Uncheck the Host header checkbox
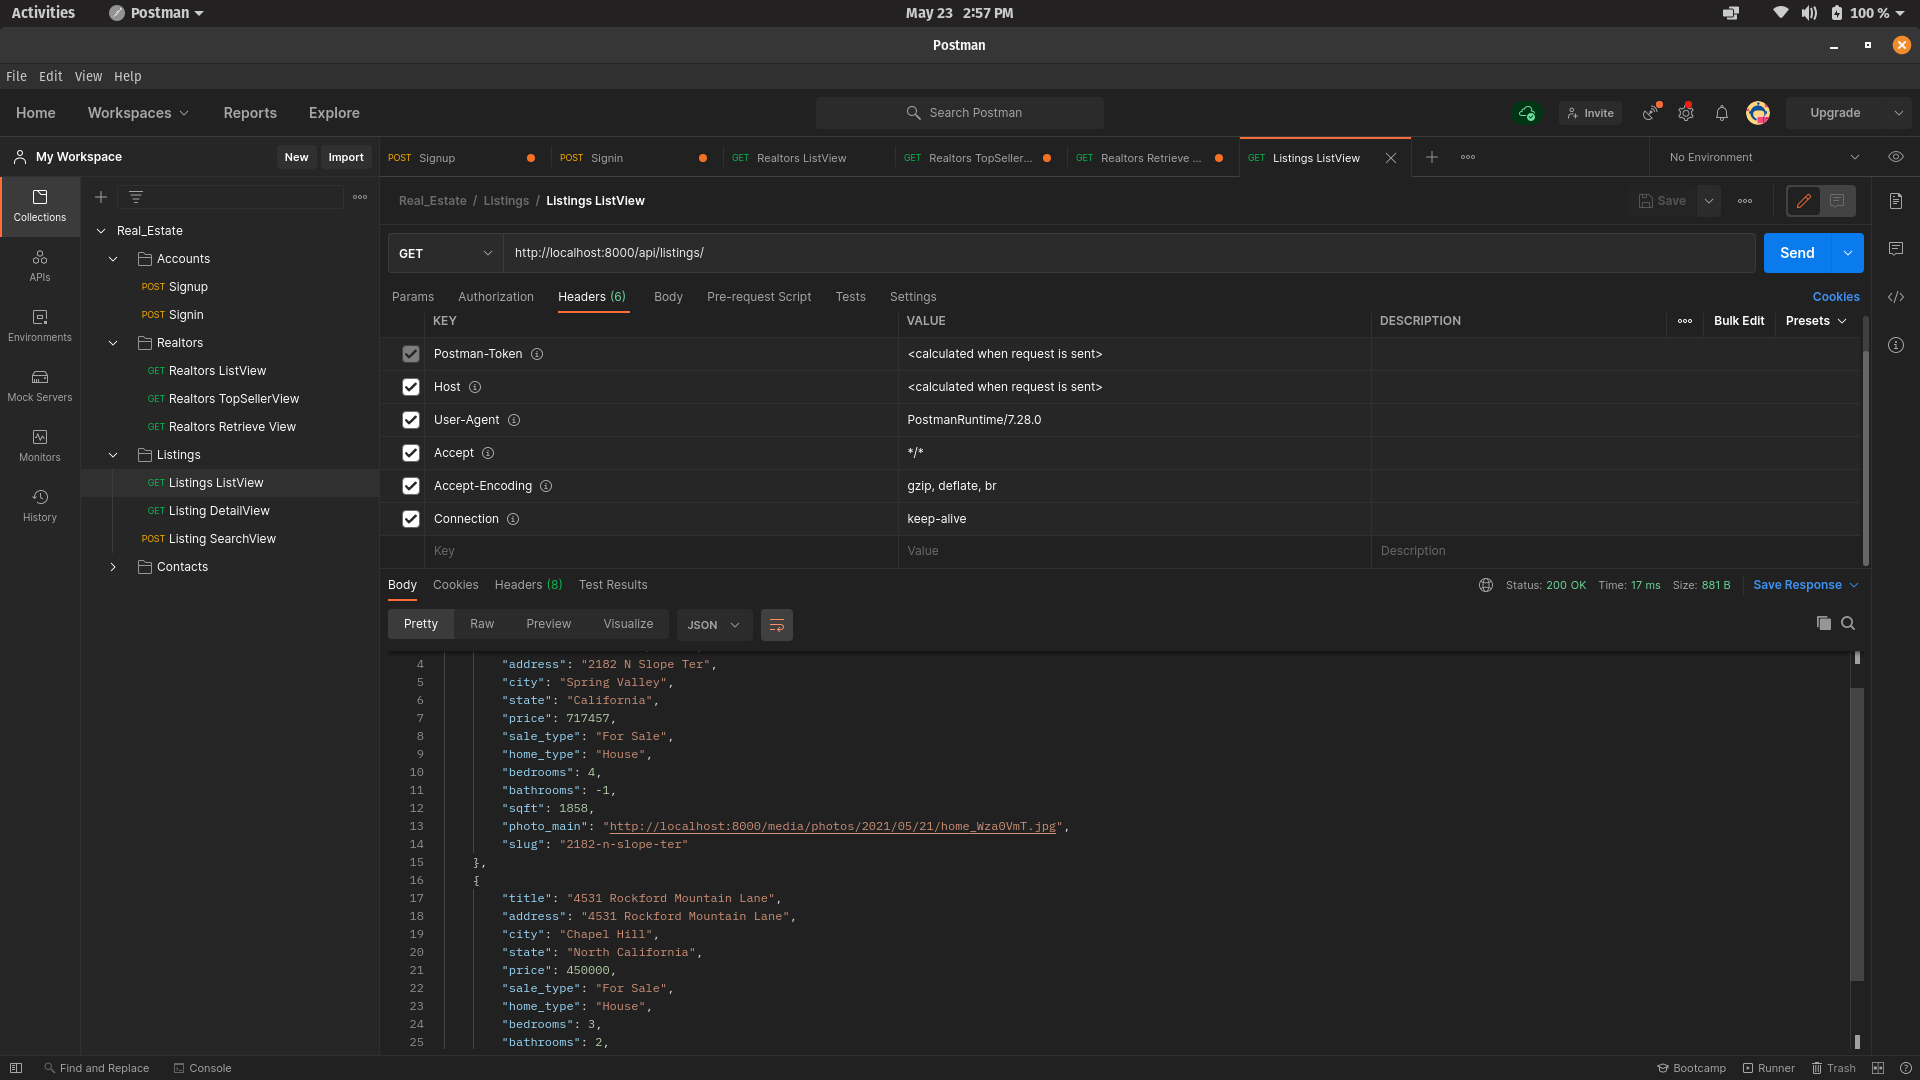The width and height of the screenshot is (1920, 1080). pos(411,387)
